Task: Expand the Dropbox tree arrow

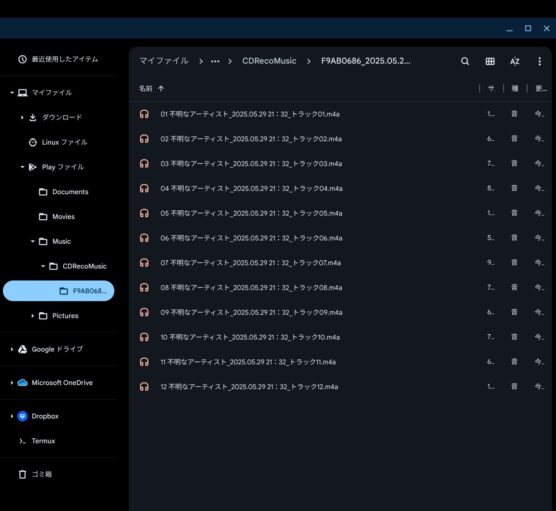Action: pos(12,416)
